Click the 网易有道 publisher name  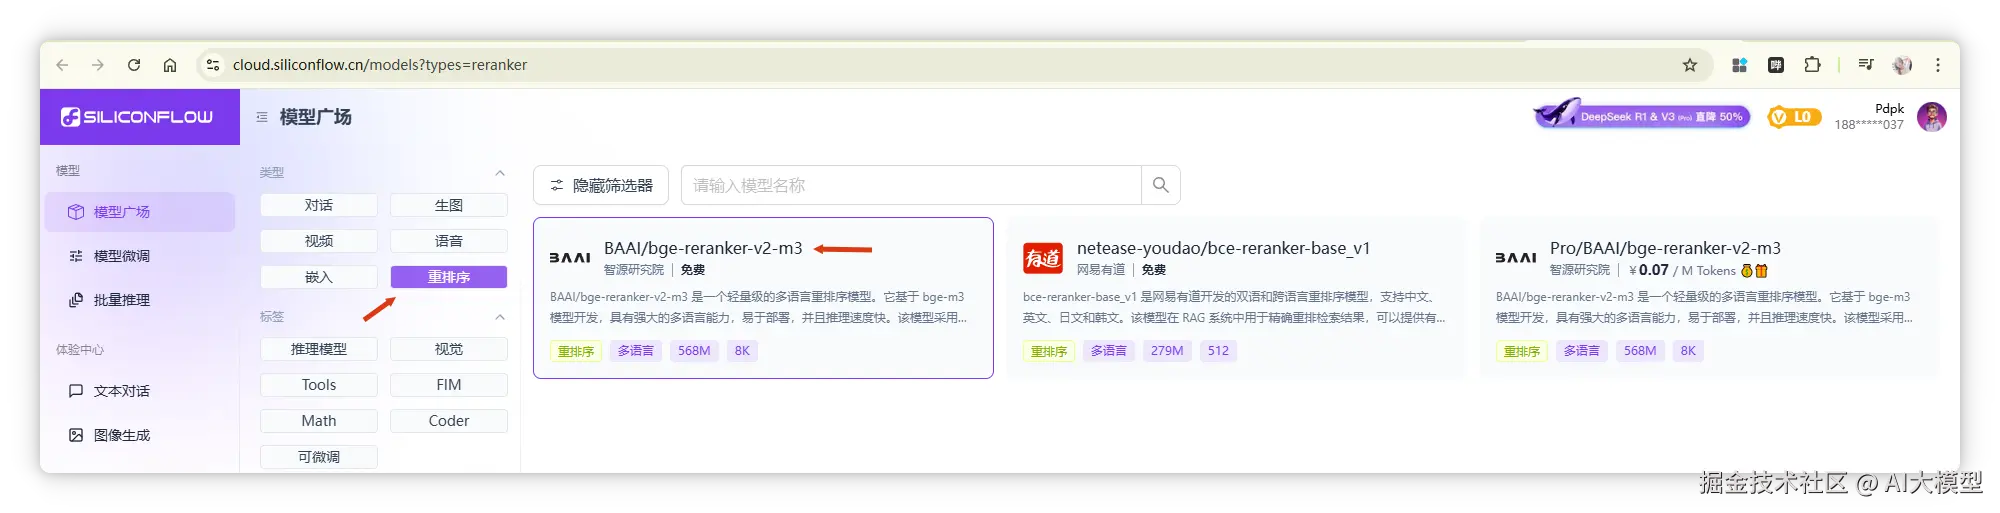[x=1101, y=270]
